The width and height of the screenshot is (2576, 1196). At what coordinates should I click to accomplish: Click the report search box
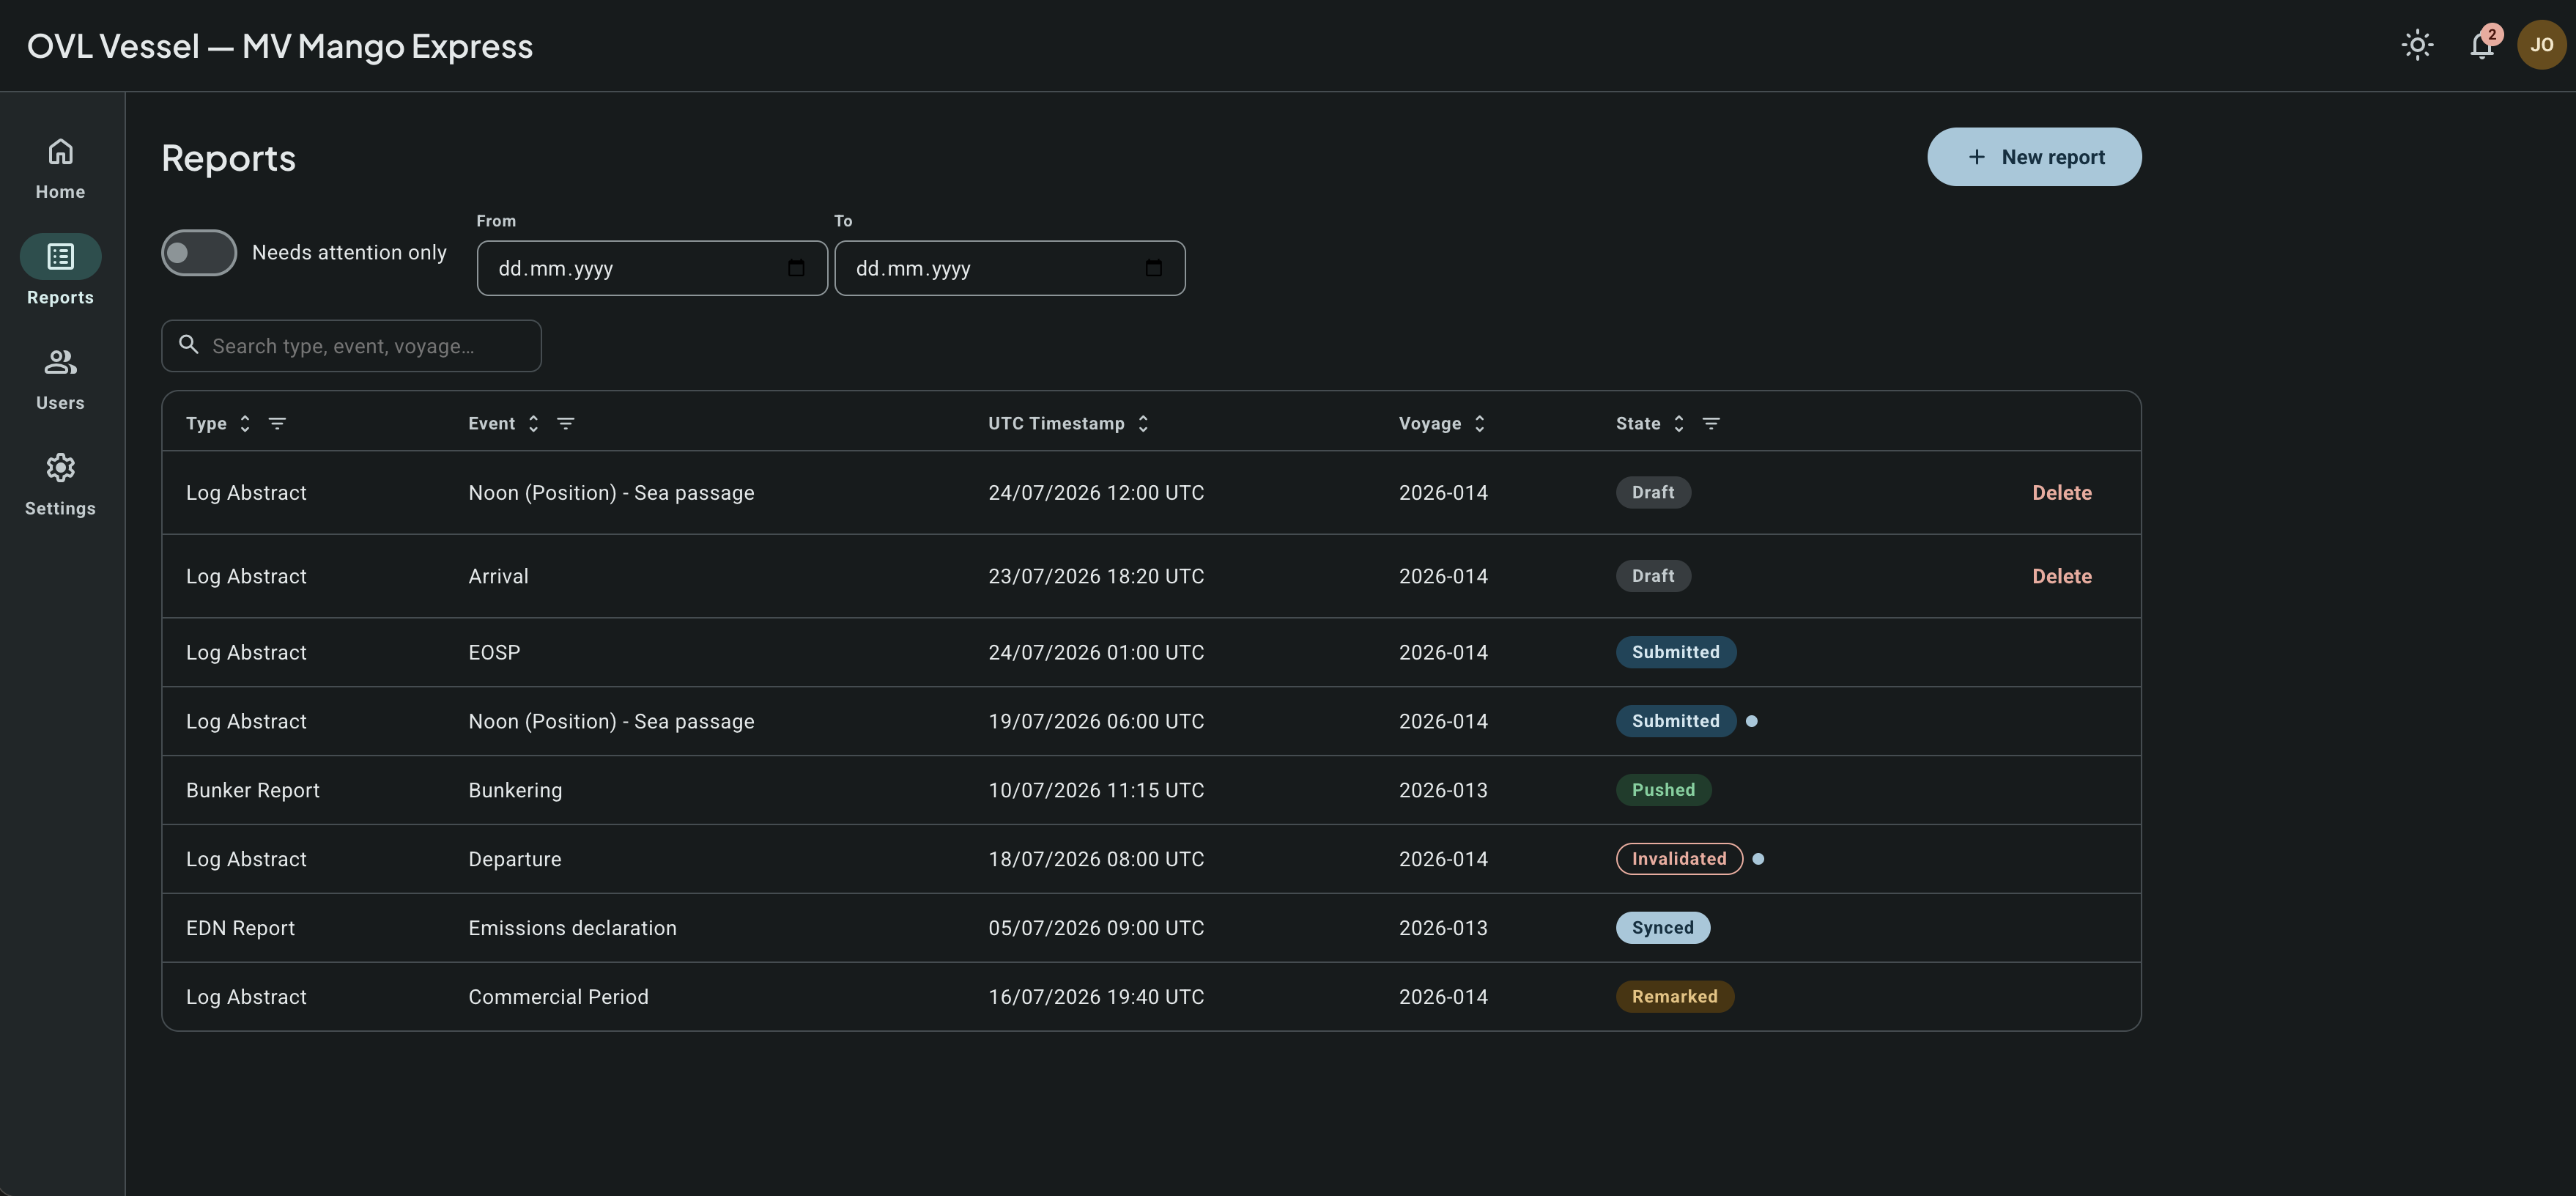(351, 346)
